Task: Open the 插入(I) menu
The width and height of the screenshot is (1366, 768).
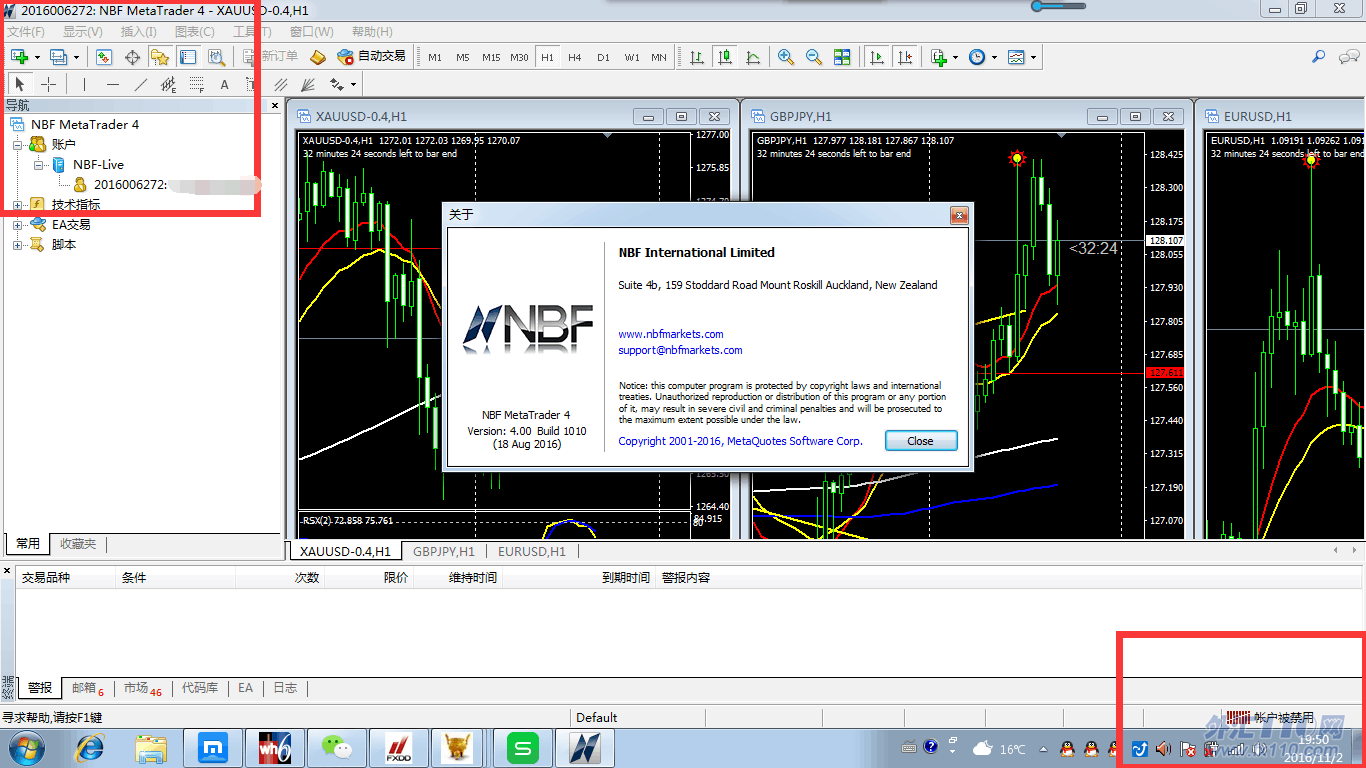Action: click(x=139, y=31)
